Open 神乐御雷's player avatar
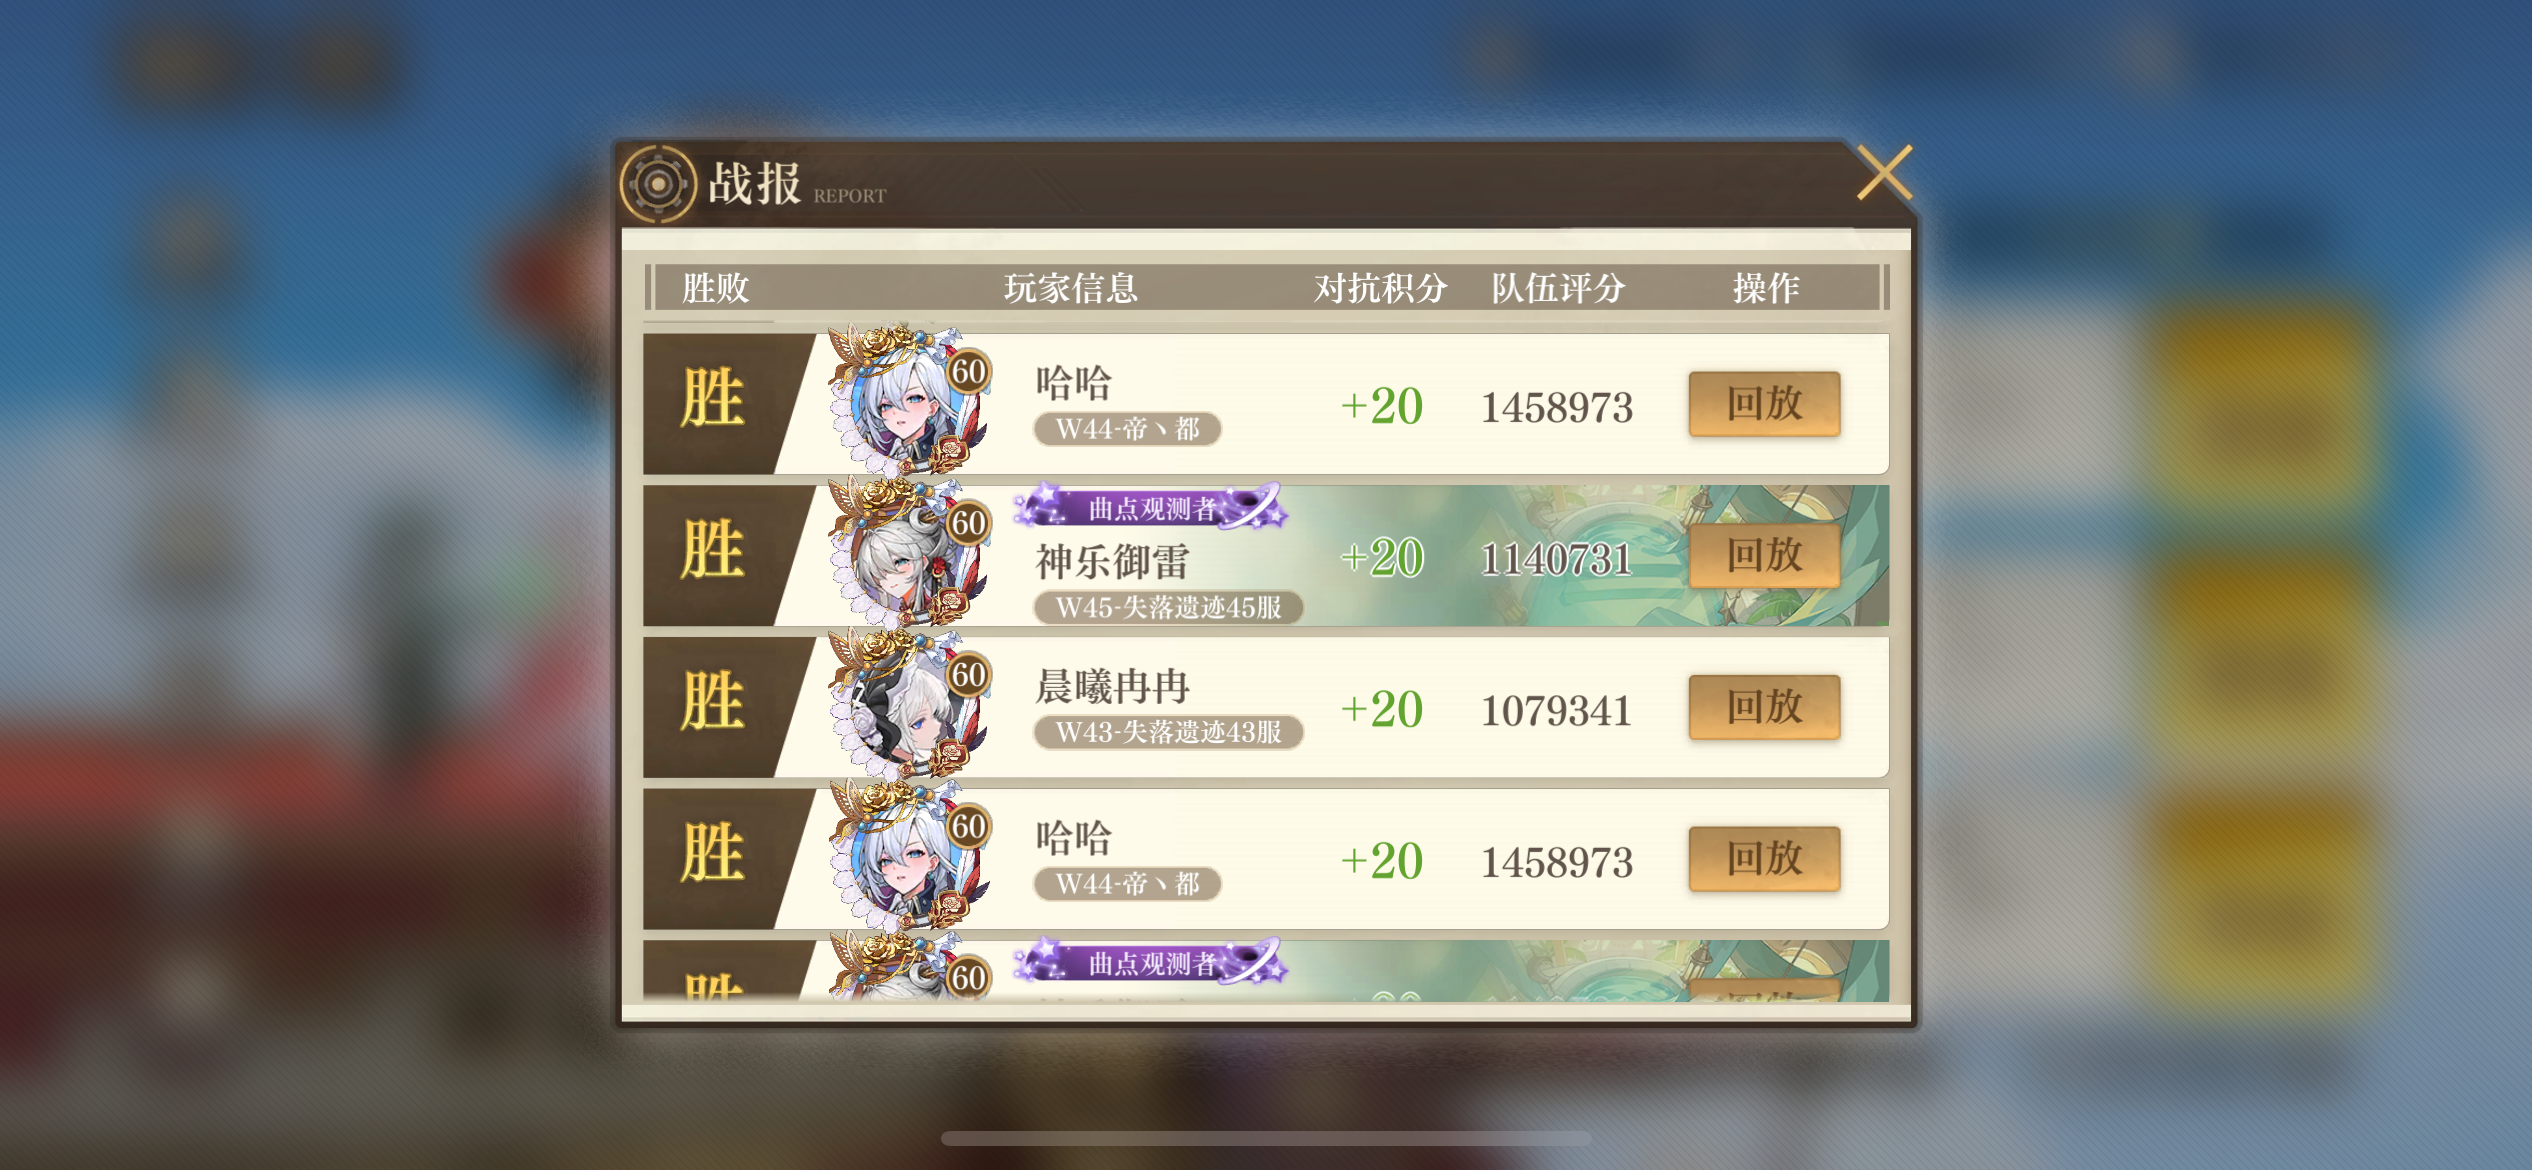Screen dimensions: 2532x1170 (906, 554)
